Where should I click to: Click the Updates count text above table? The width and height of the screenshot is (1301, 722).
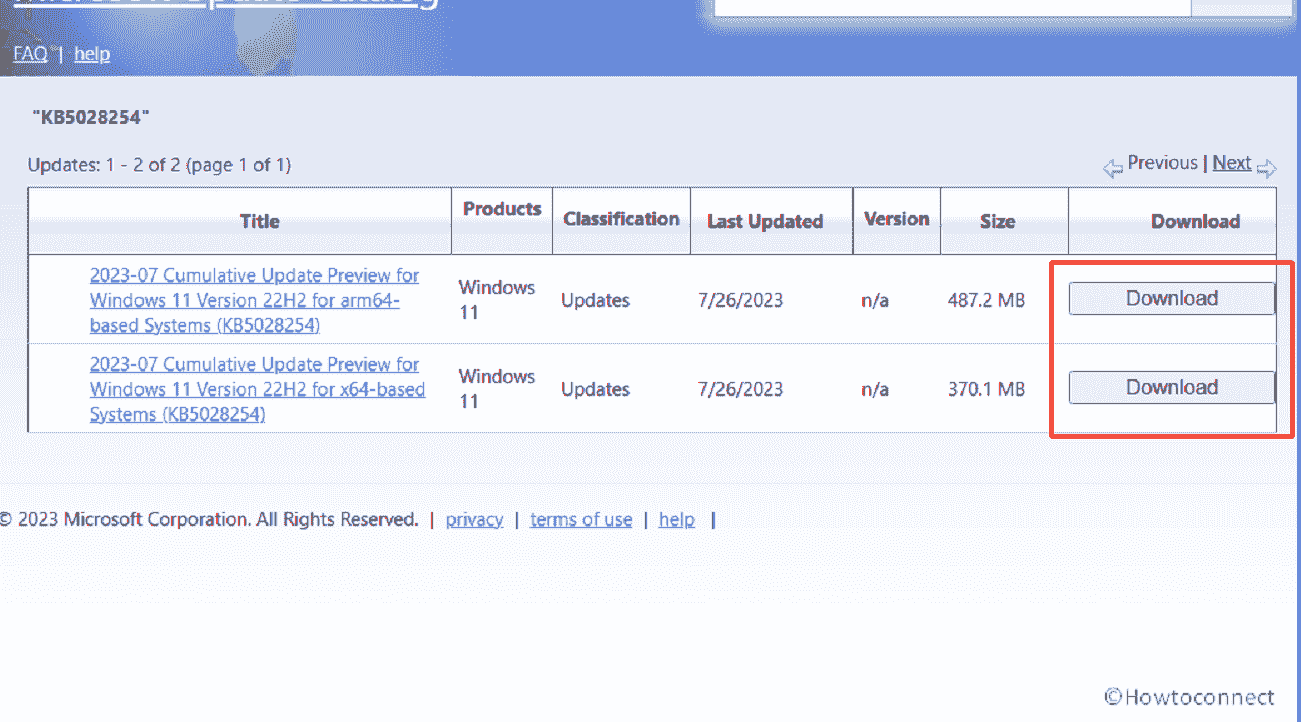pos(159,165)
